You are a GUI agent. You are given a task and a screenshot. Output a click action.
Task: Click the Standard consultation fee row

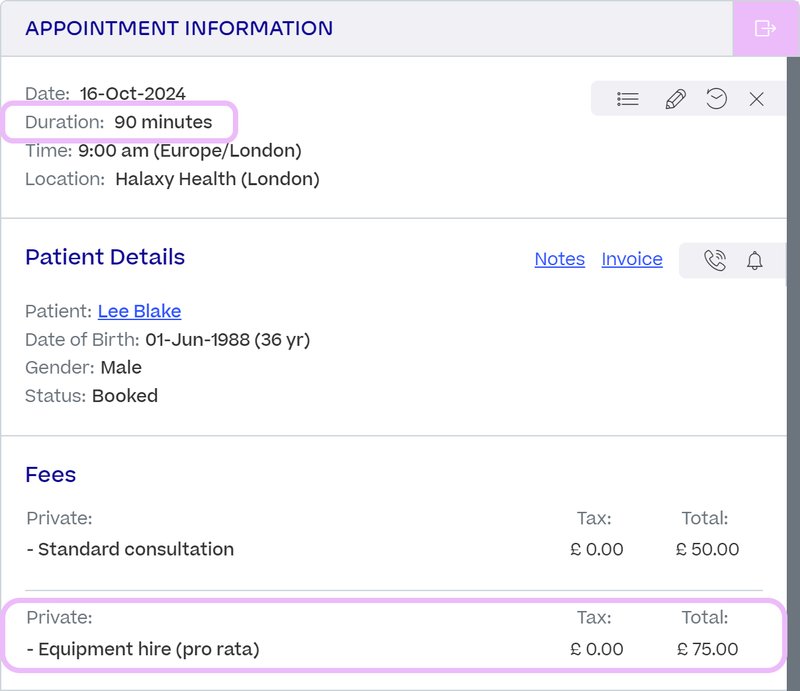(393, 534)
